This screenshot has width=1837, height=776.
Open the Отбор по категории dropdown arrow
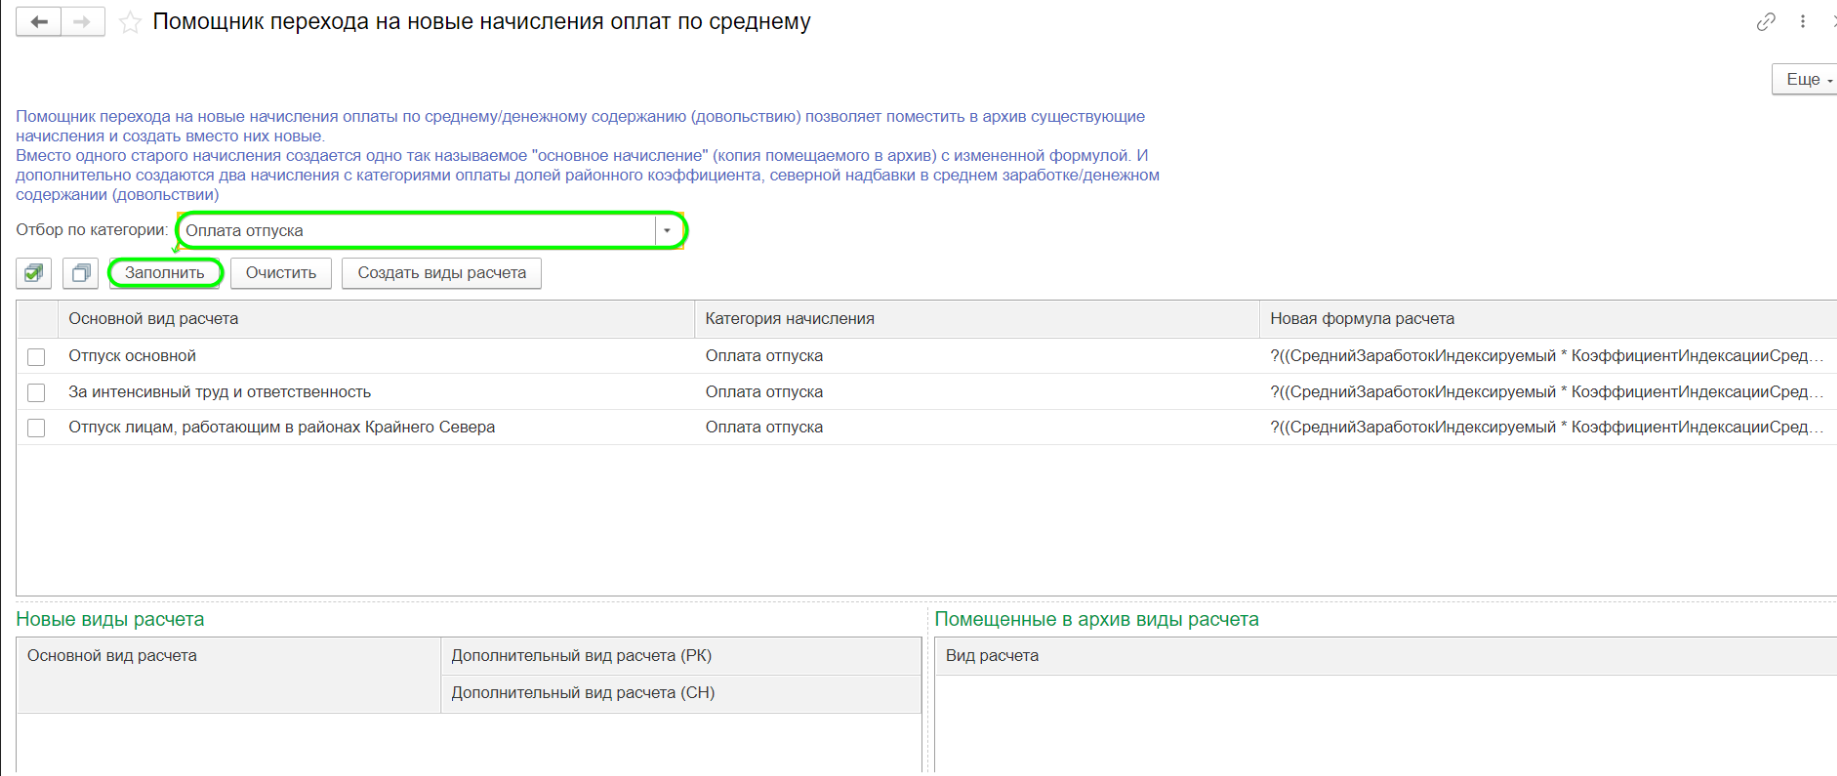667,231
